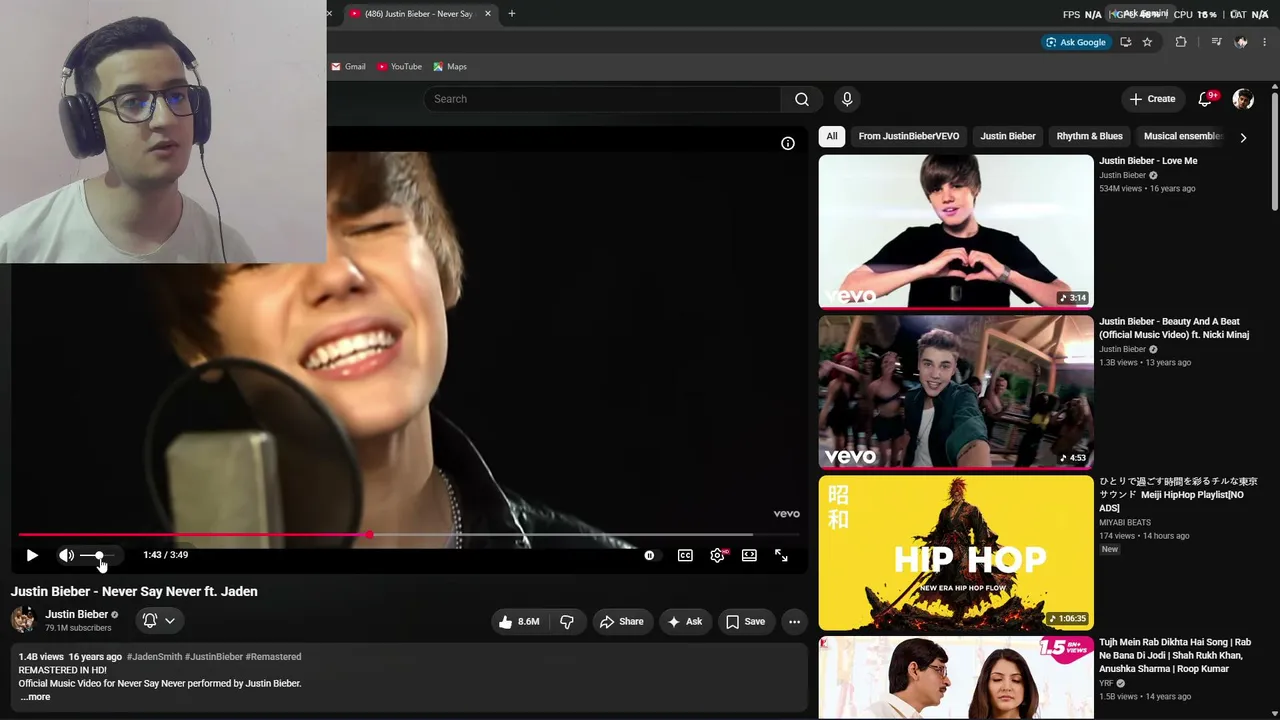Viewport: 1280px width, 720px height.
Task: Enter full screen from the player controls
Action: pos(781,555)
